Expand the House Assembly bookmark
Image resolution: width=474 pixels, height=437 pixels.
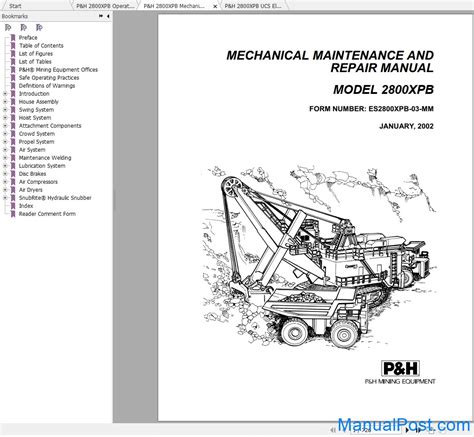coord(5,102)
